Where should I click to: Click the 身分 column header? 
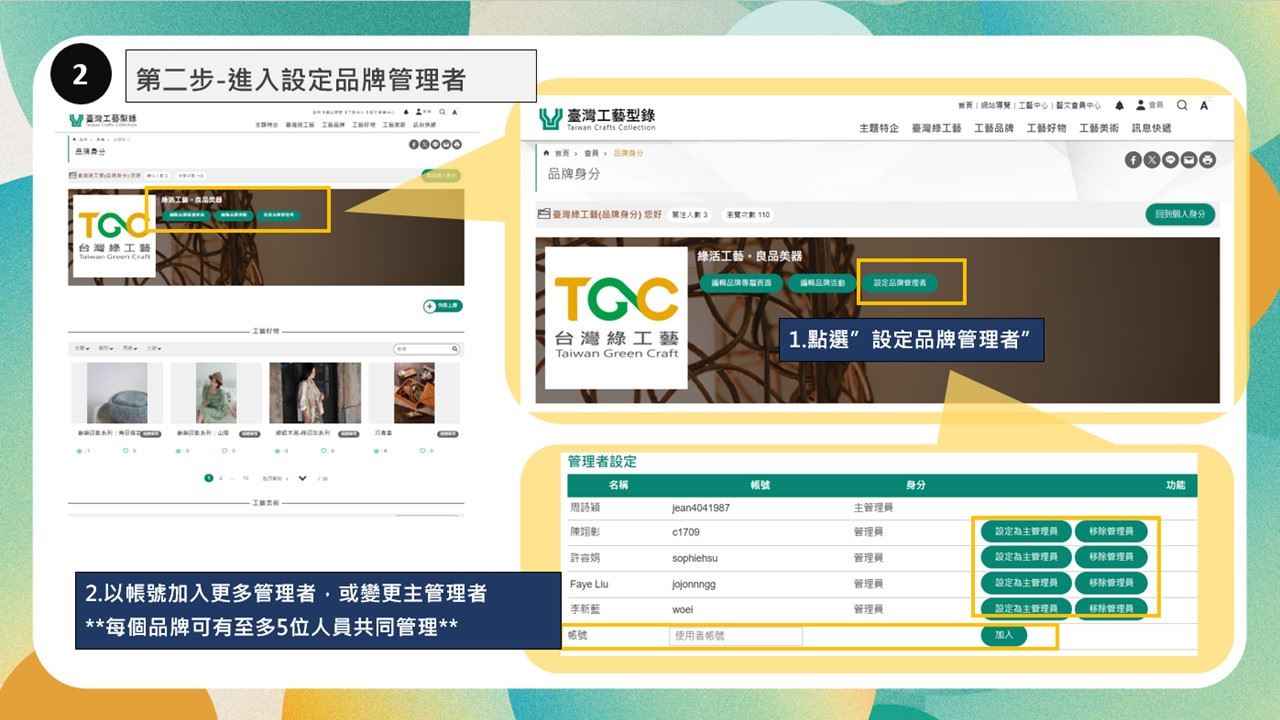pos(916,485)
